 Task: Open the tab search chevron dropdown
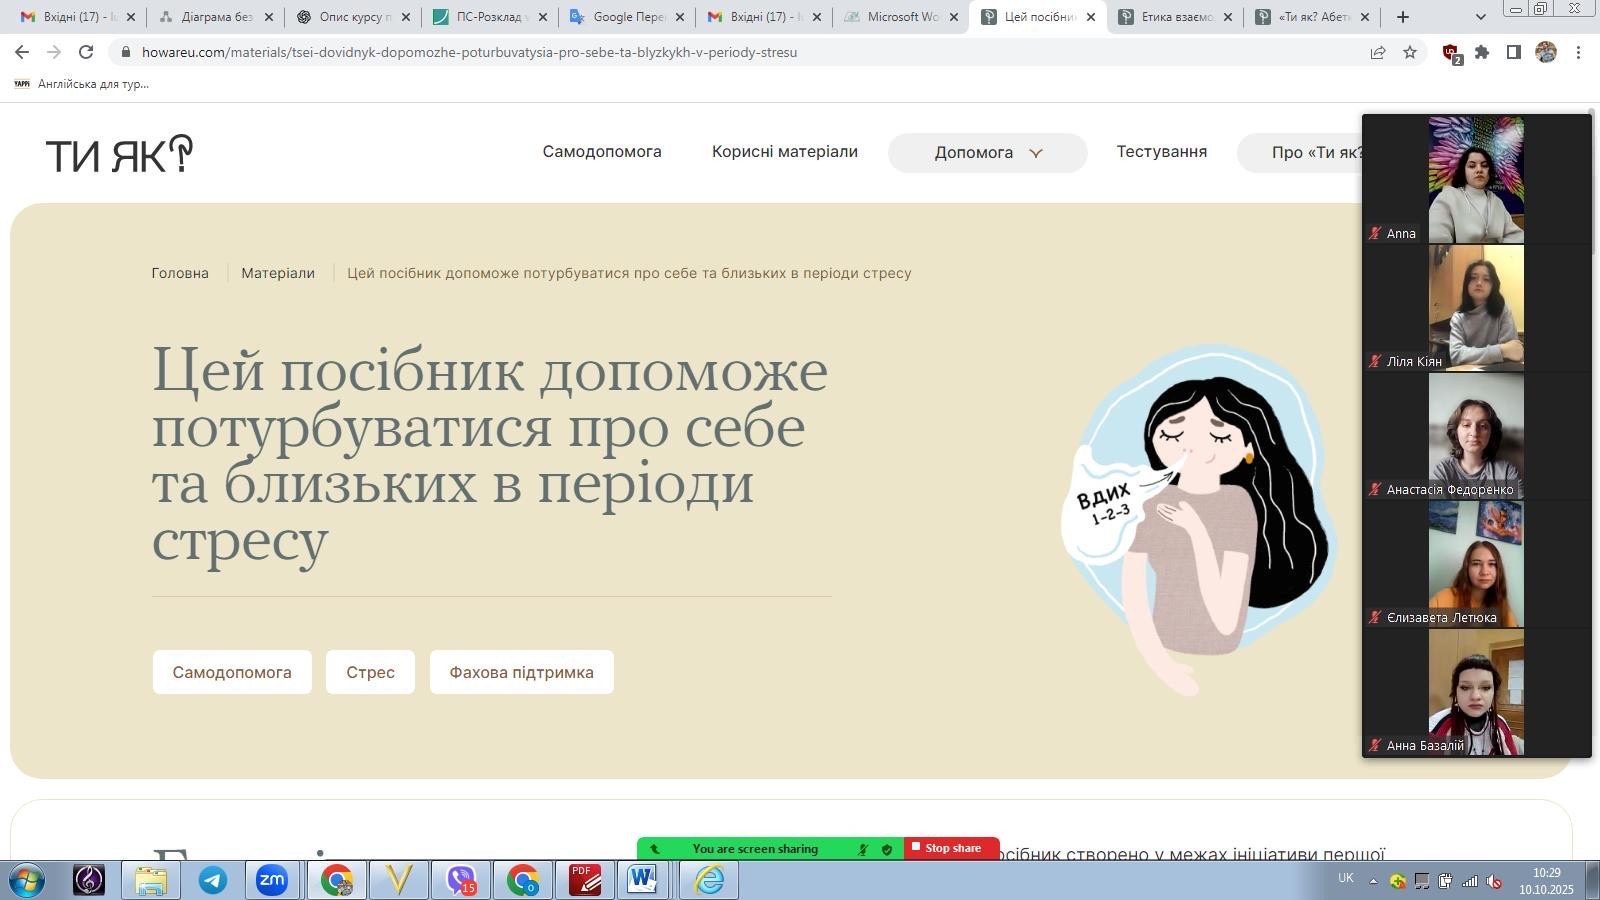[x=1481, y=17]
